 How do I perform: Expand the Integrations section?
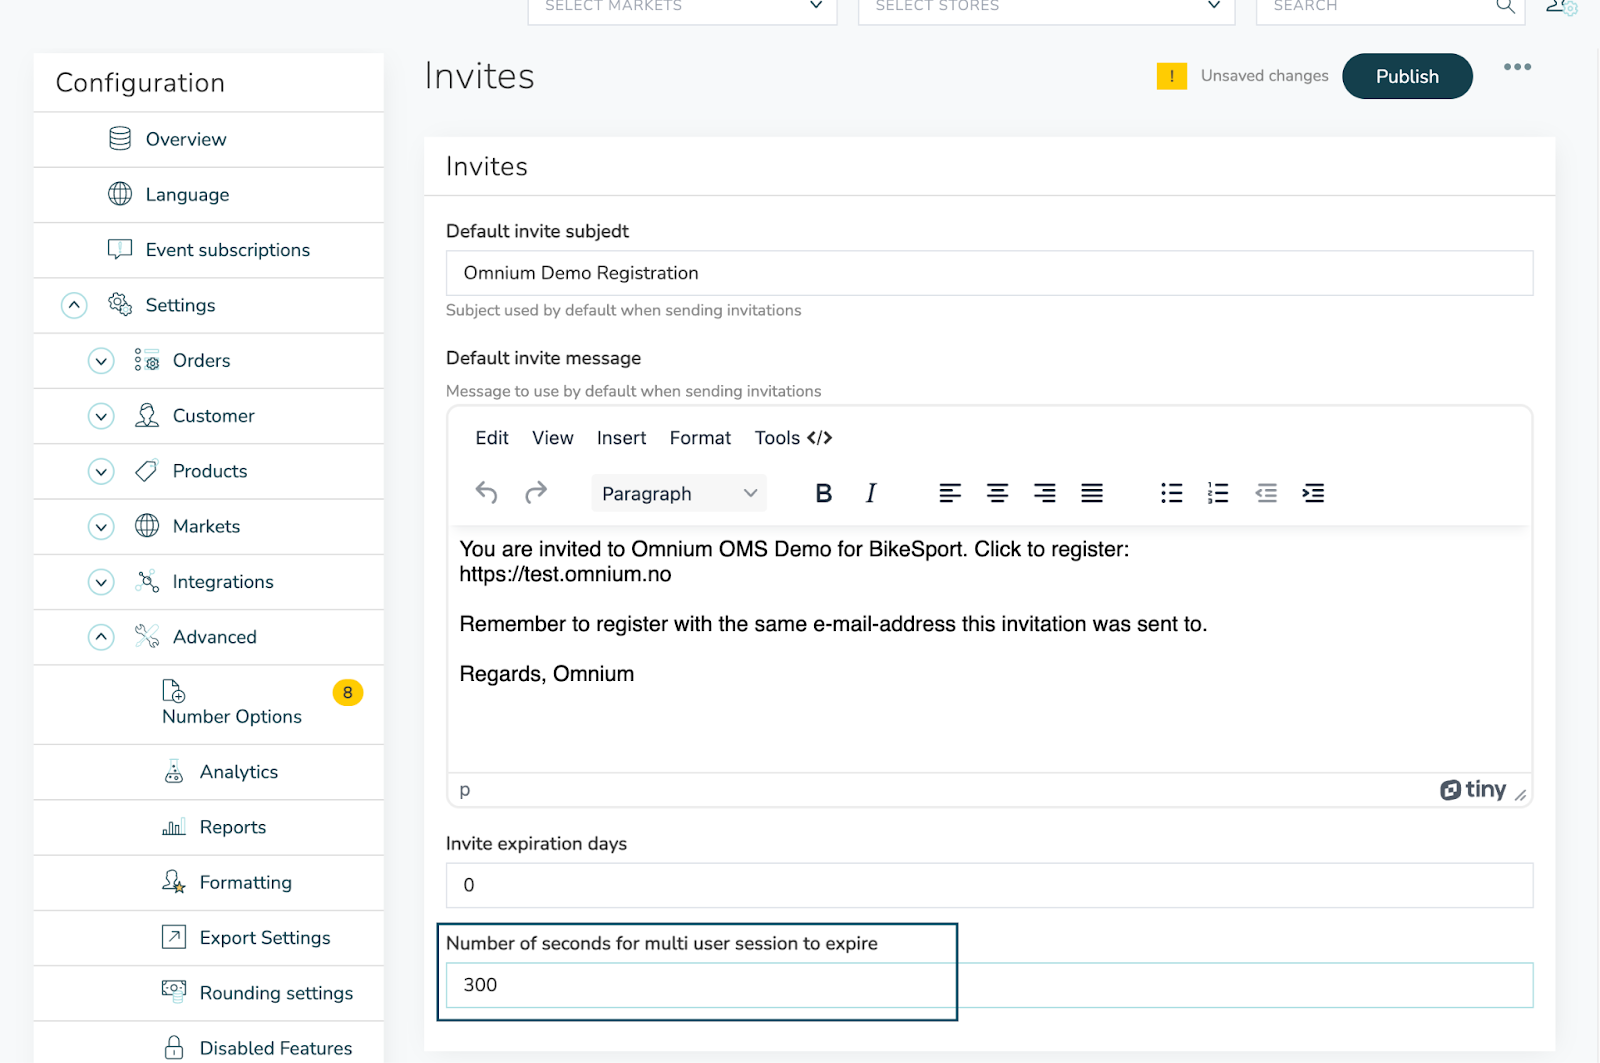[x=101, y=581]
